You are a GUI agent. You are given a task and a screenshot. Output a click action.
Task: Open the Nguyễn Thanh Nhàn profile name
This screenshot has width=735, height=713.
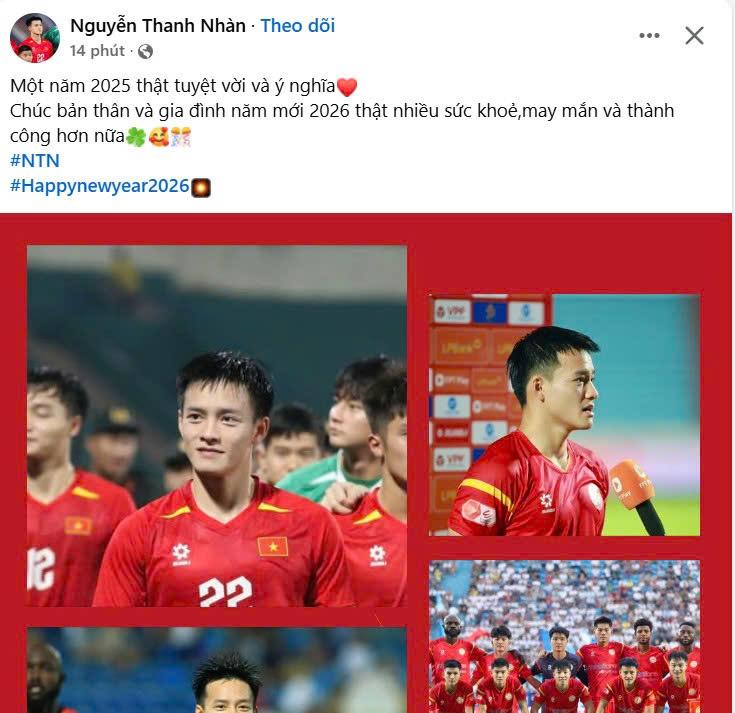(x=158, y=25)
